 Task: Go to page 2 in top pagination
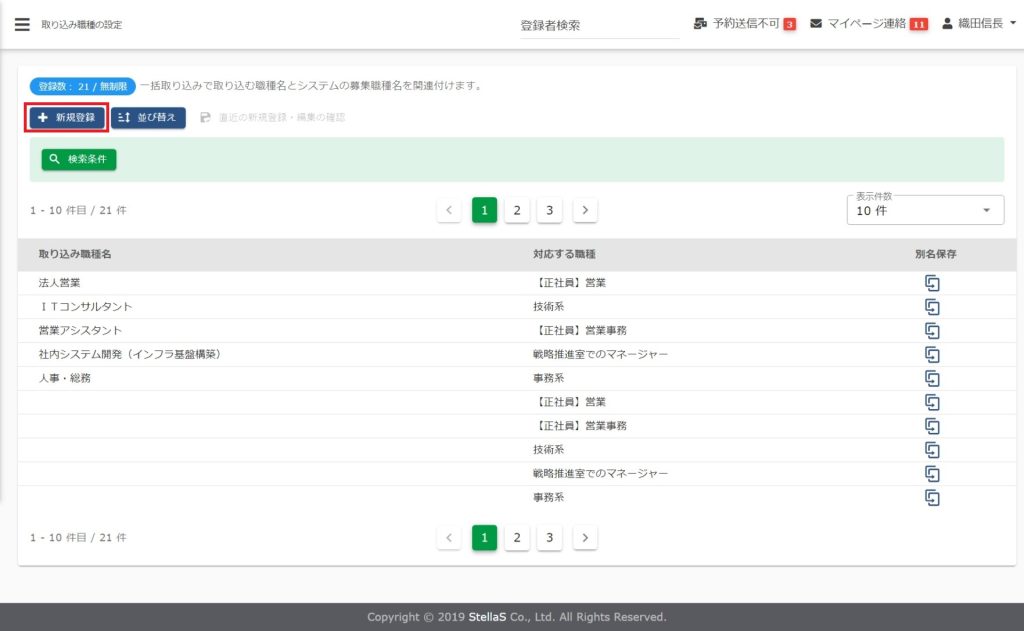[x=516, y=210]
